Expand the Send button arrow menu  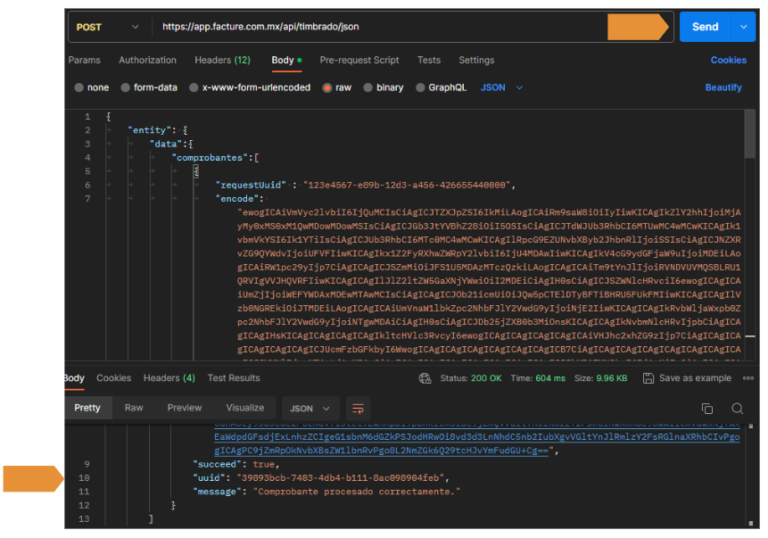(x=743, y=27)
